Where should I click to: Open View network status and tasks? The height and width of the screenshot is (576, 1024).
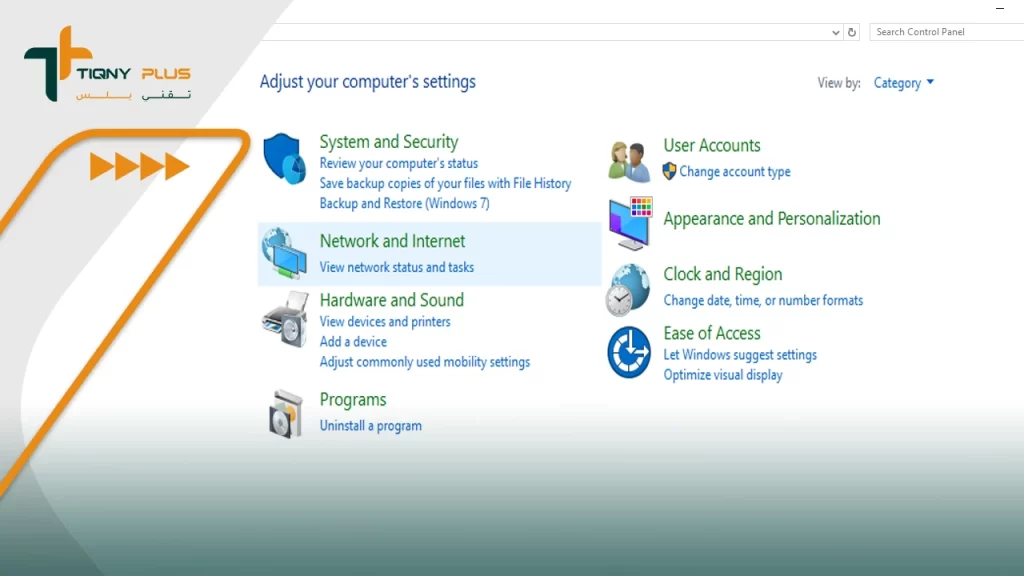[396, 267]
